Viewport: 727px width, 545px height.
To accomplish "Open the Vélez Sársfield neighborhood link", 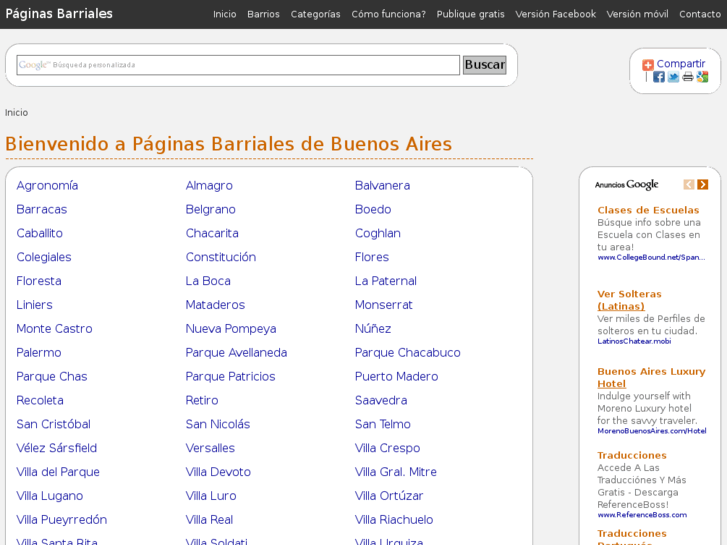I will [x=57, y=449].
